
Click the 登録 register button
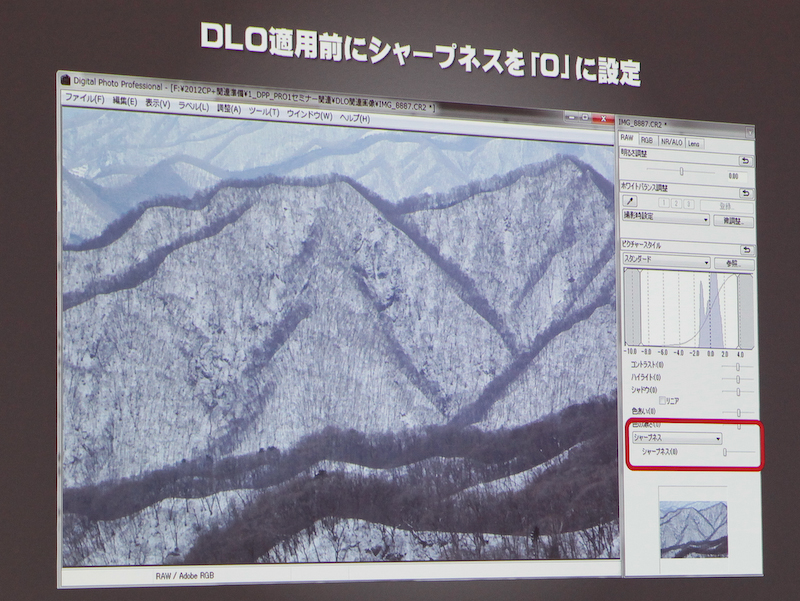tap(729, 204)
